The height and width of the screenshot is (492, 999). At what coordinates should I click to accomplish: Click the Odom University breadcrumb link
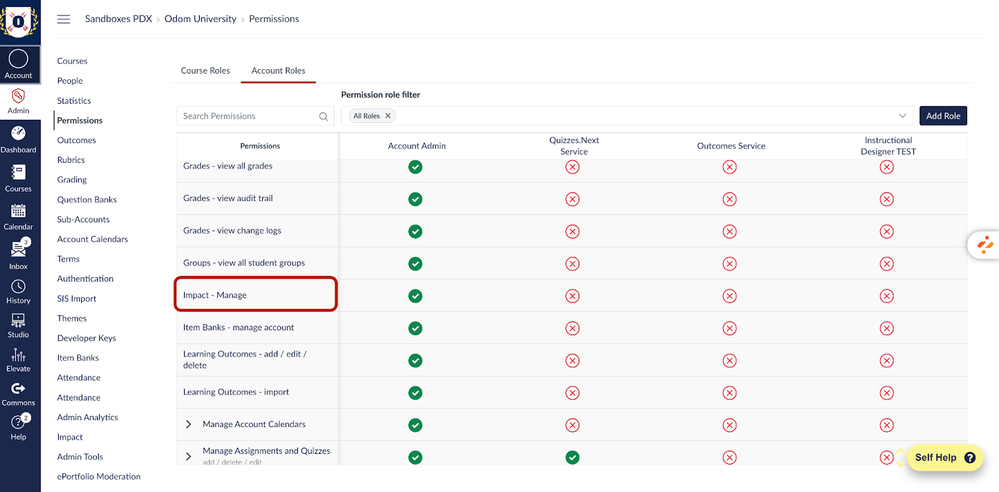coord(200,19)
